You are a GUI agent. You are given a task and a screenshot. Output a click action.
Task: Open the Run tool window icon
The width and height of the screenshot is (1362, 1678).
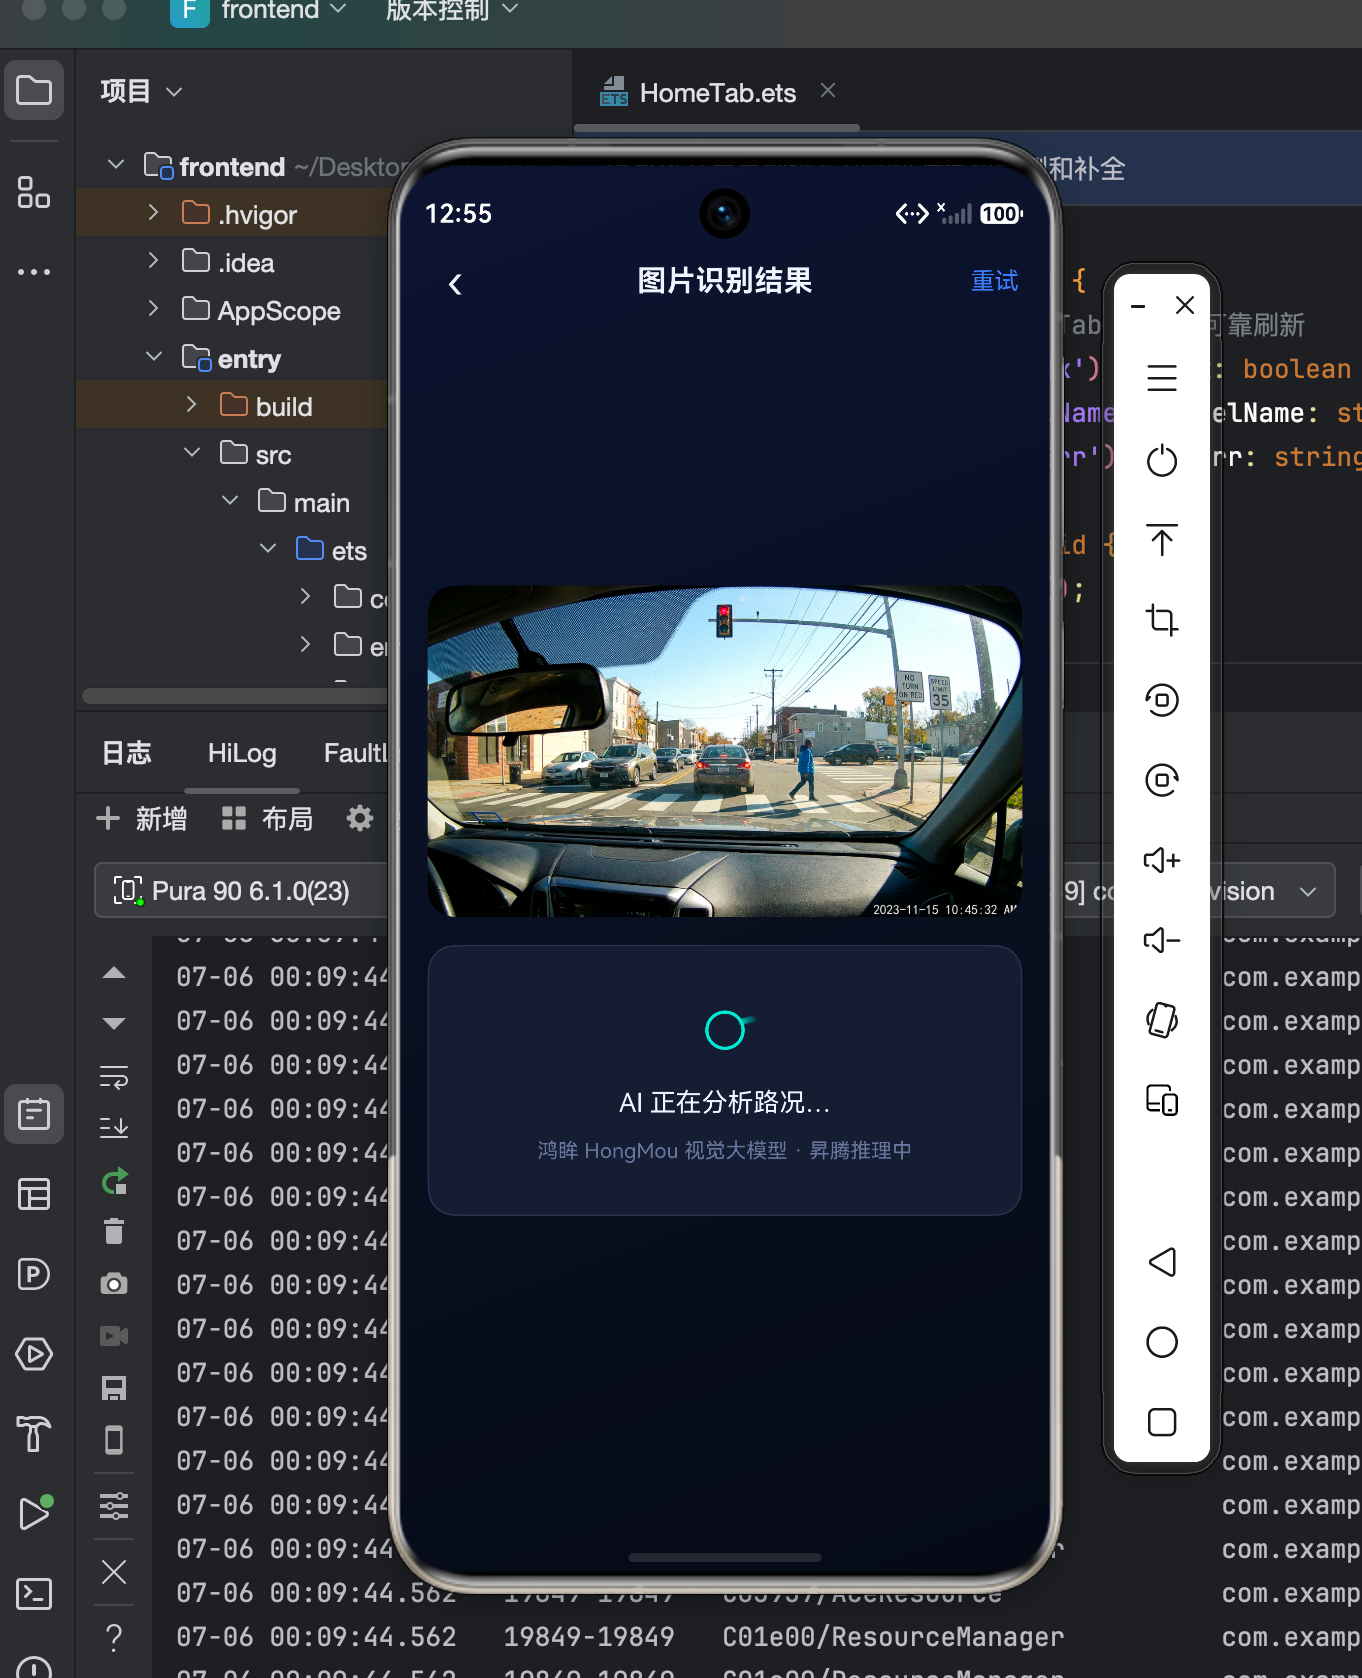pos(34,1513)
